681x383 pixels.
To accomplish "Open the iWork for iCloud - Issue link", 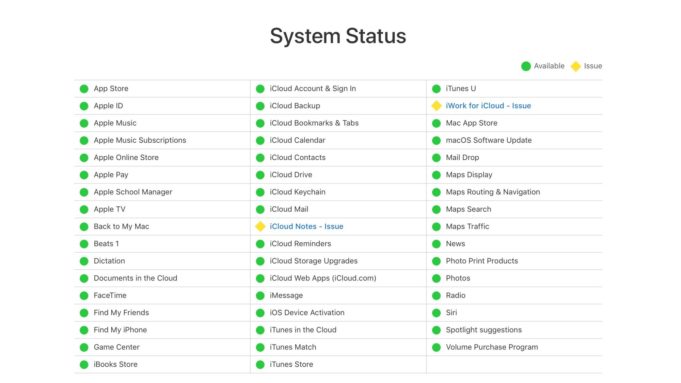I will tap(488, 106).
